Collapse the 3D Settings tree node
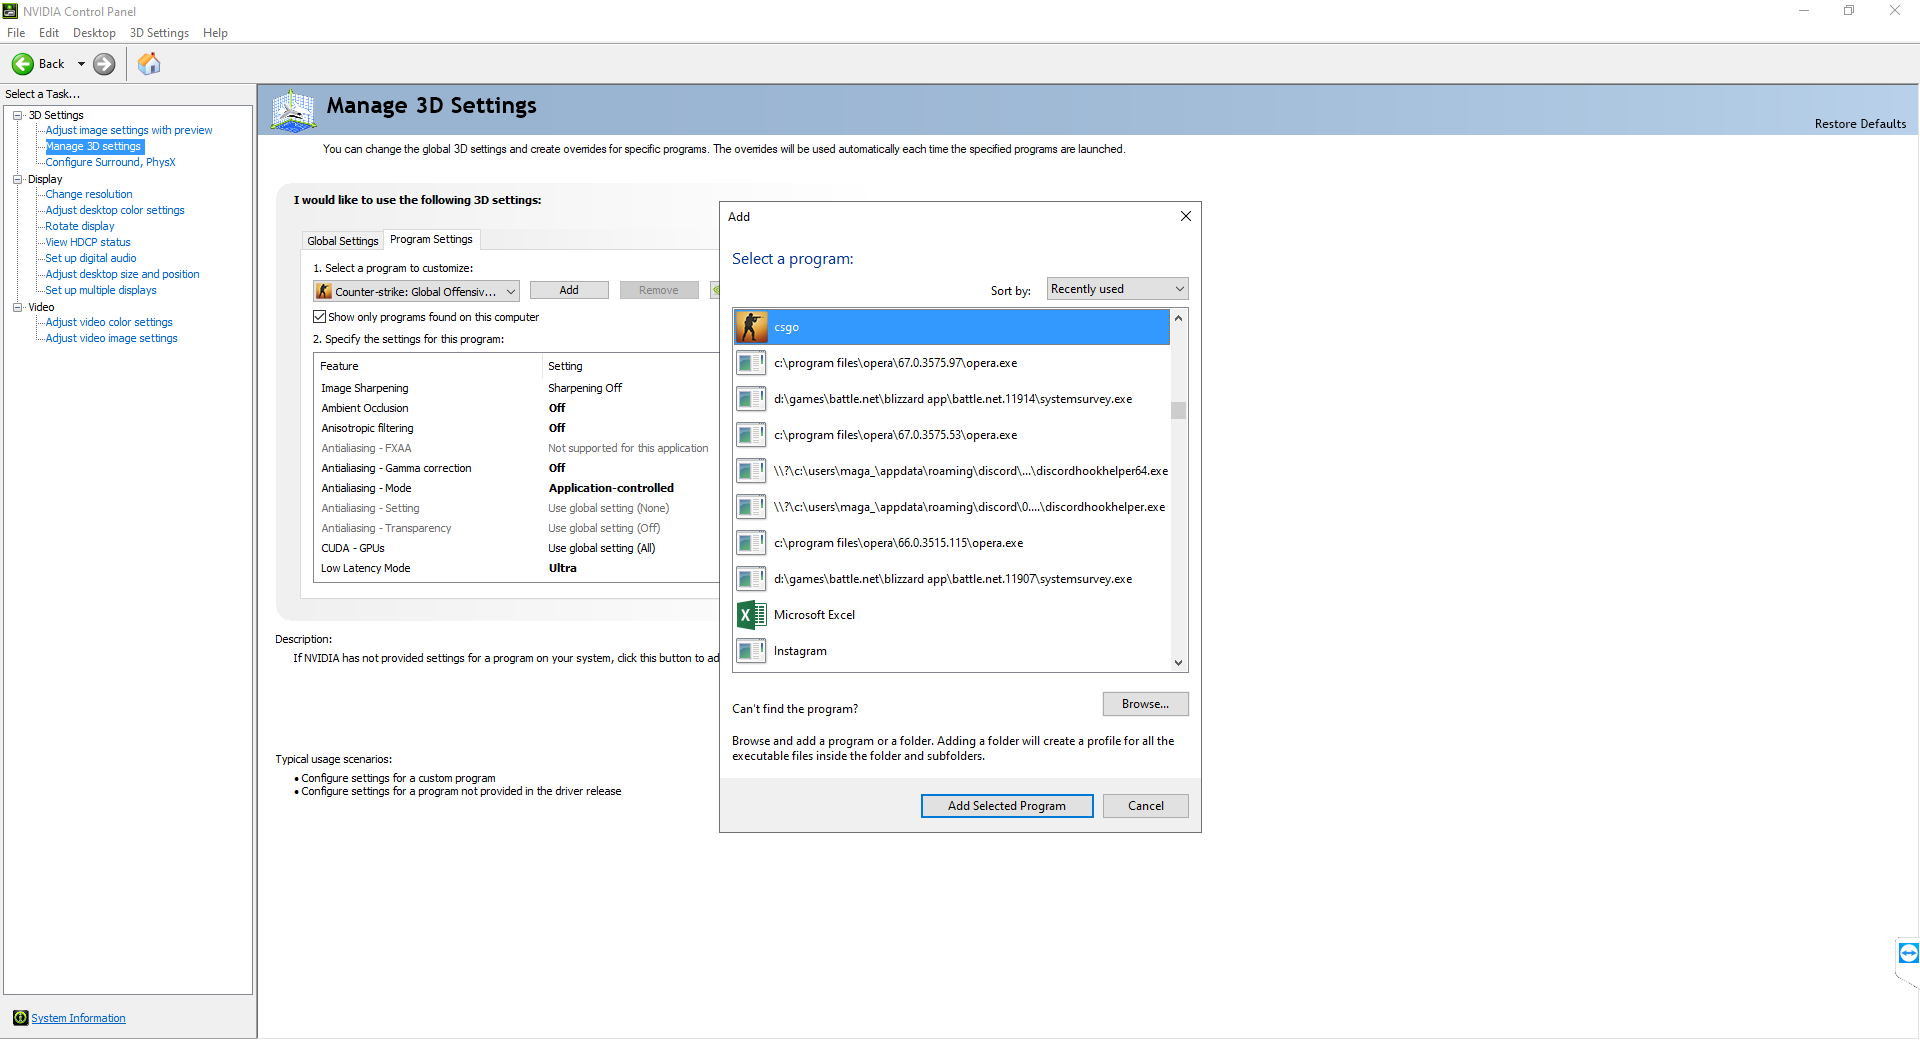The width and height of the screenshot is (1920, 1040). (18, 115)
